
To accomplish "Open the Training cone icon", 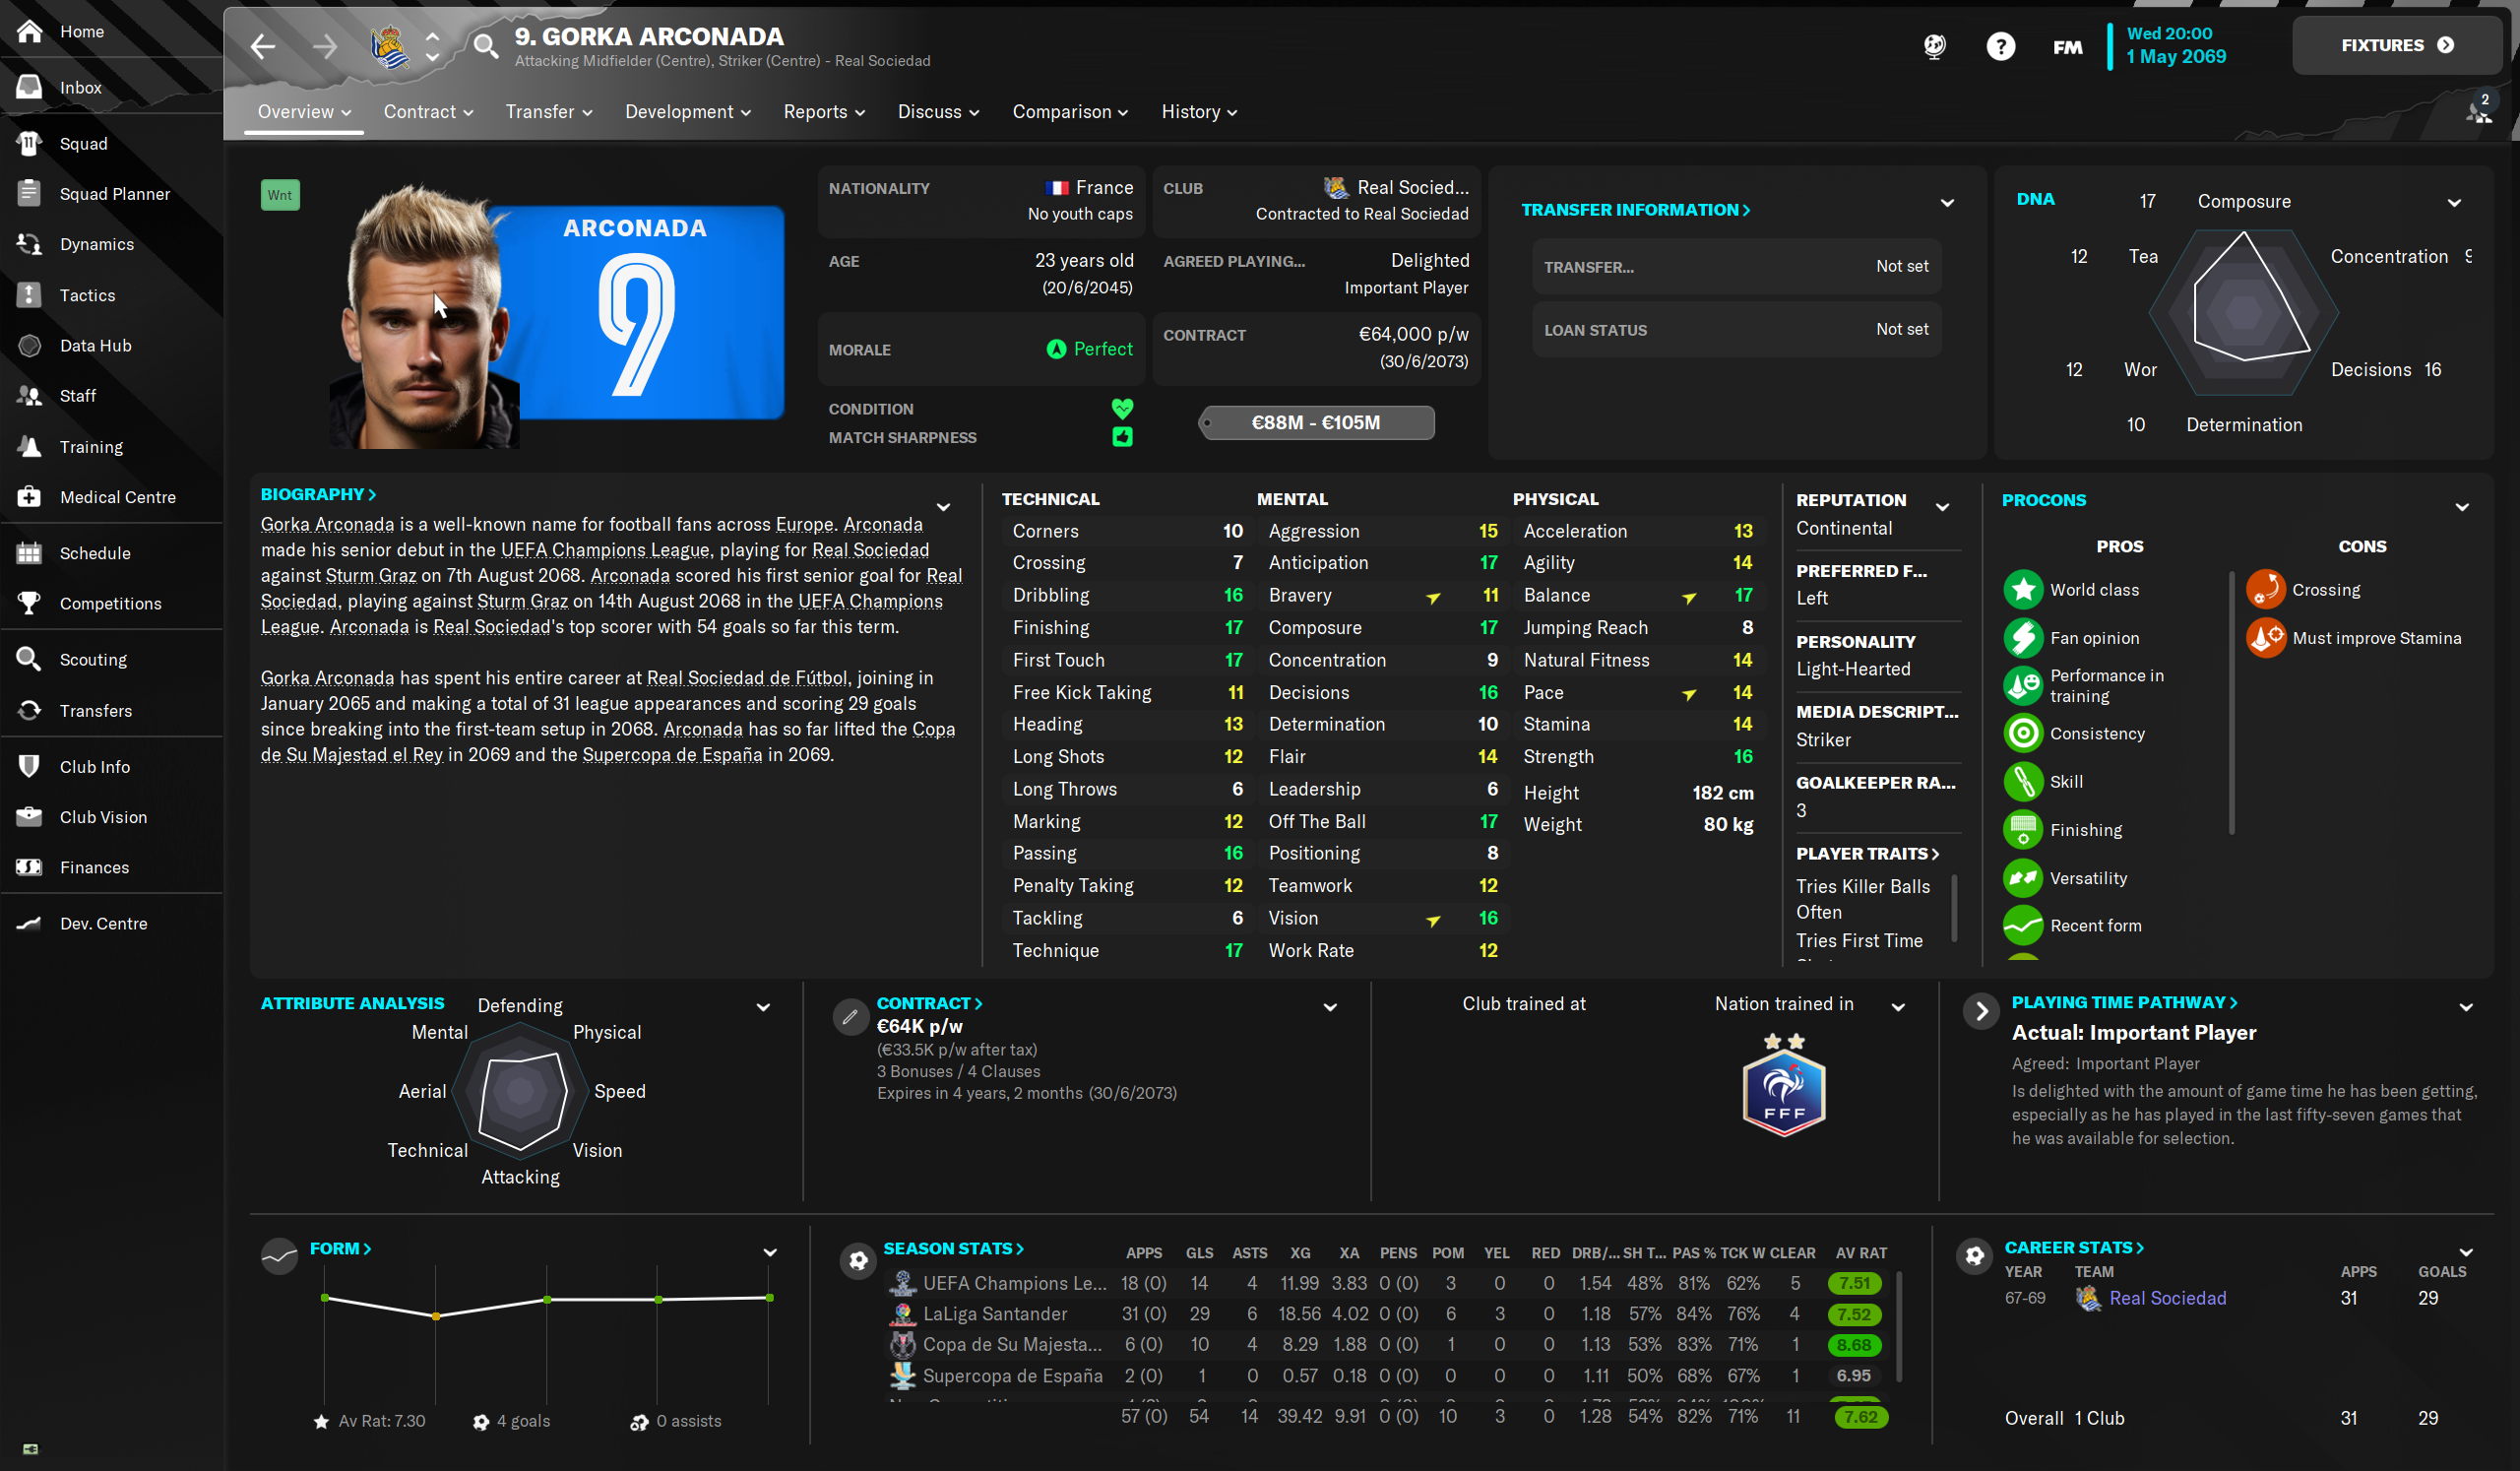I will point(30,446).
